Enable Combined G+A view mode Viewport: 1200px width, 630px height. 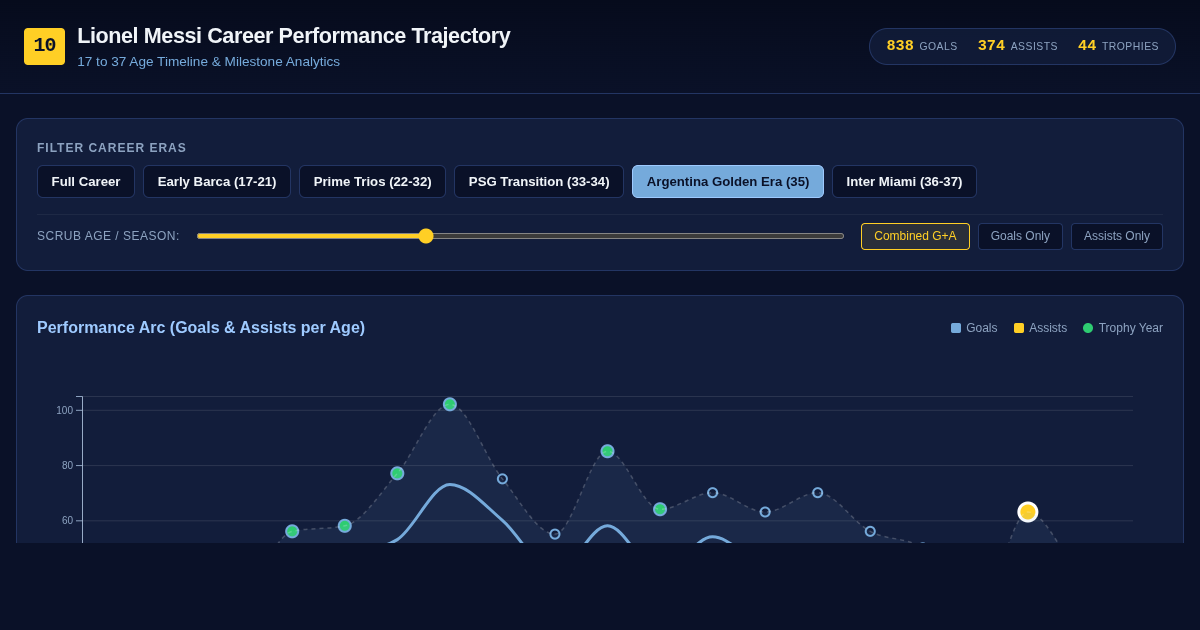915,236
